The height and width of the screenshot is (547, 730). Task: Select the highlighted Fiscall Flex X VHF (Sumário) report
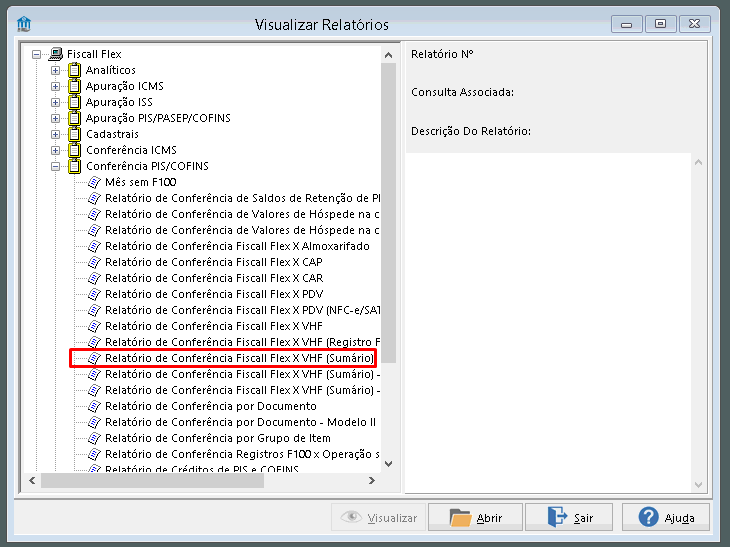pos(239,358)
